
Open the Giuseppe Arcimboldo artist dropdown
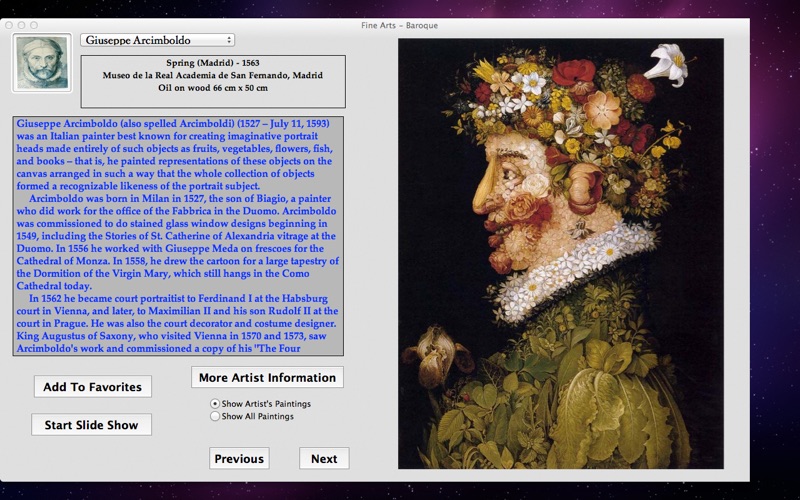click(157, 40)
